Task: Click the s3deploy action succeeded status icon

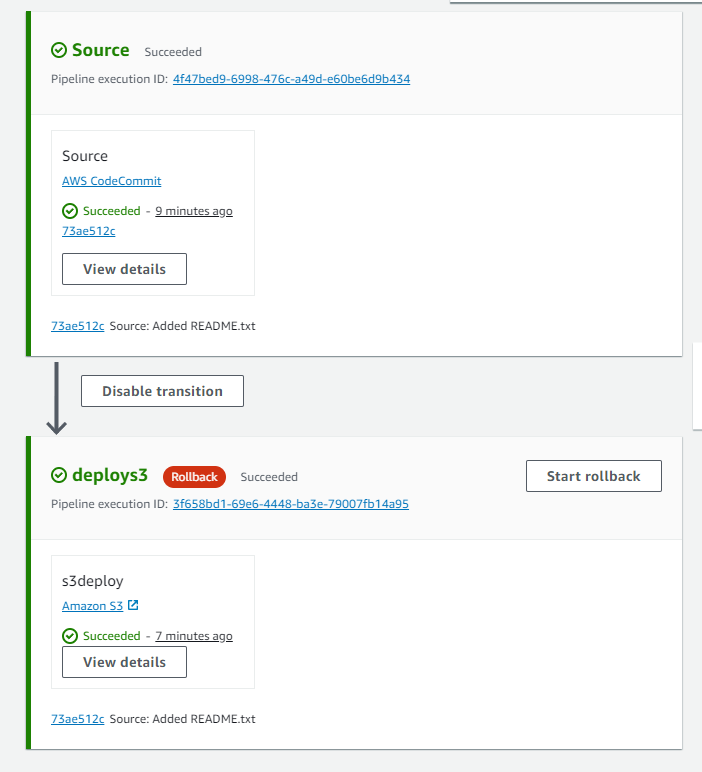Action: pos(70,636)
